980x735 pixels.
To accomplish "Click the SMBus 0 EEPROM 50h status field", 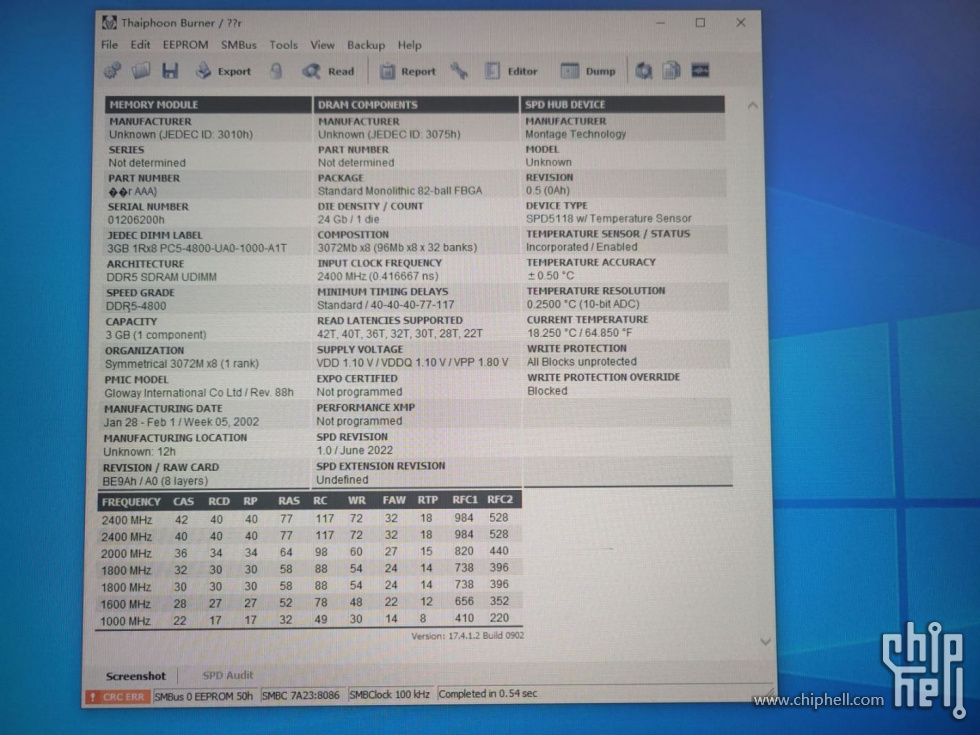I will click(x=204, y=696).
